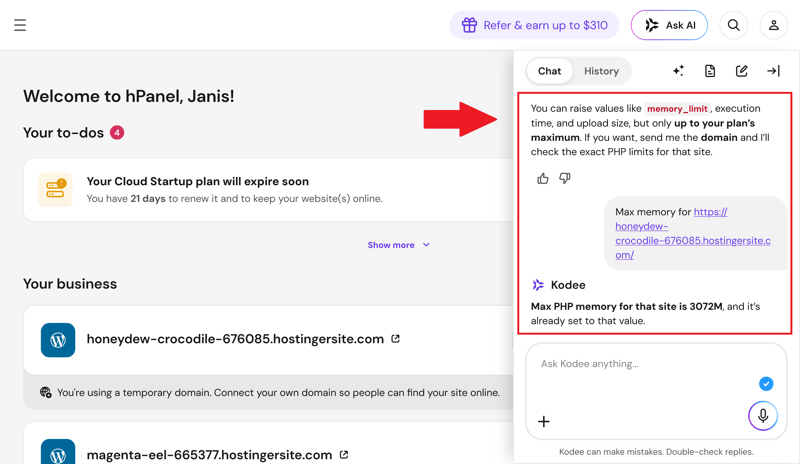Open magenta-eel-665377.hostingersite.com site card
Viewport: 800px width, 464px height.
pos(268,443)
